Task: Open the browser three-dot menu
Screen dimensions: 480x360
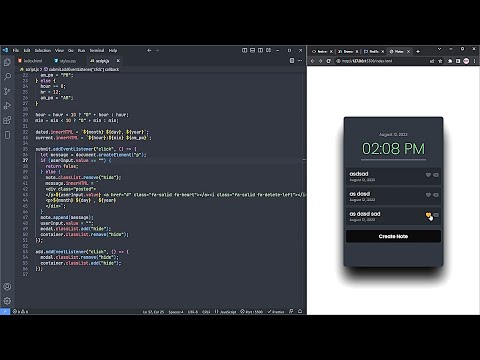Action: pos(474,61)
